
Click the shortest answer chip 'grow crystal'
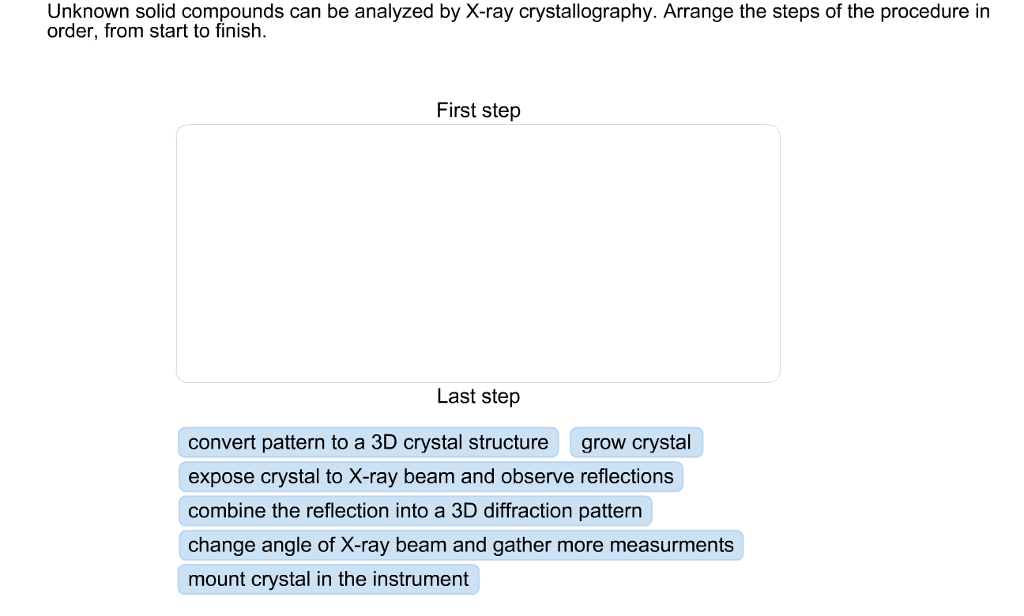(x=636, y=442)
